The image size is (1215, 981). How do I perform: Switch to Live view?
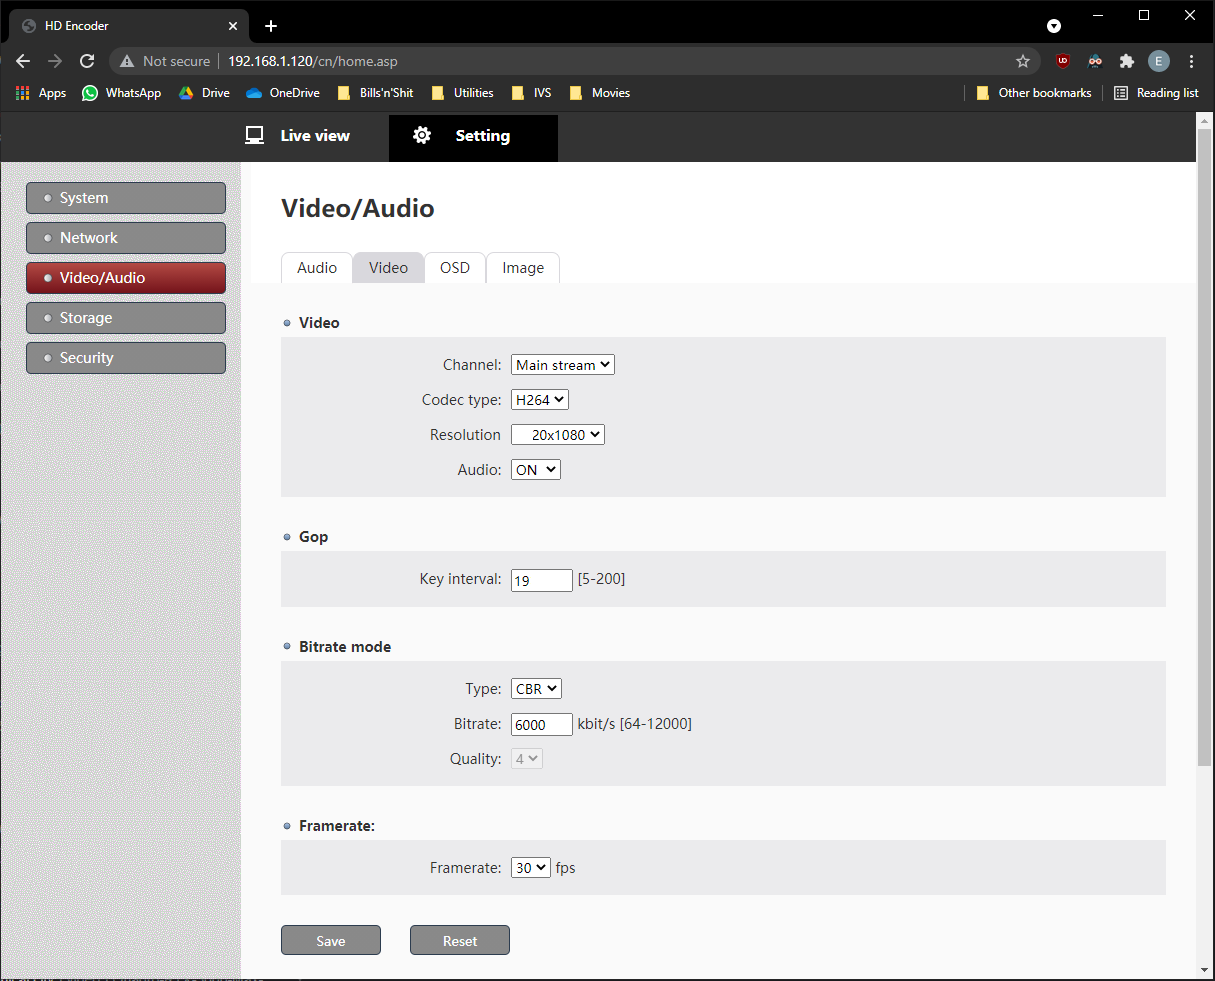[298, 136]
